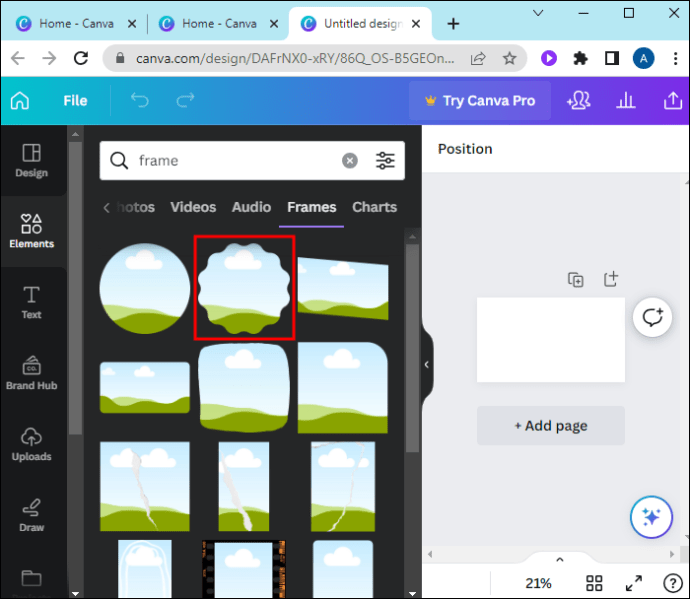
Task: Open the 21% zoom level control
Action: pos(538,583)
